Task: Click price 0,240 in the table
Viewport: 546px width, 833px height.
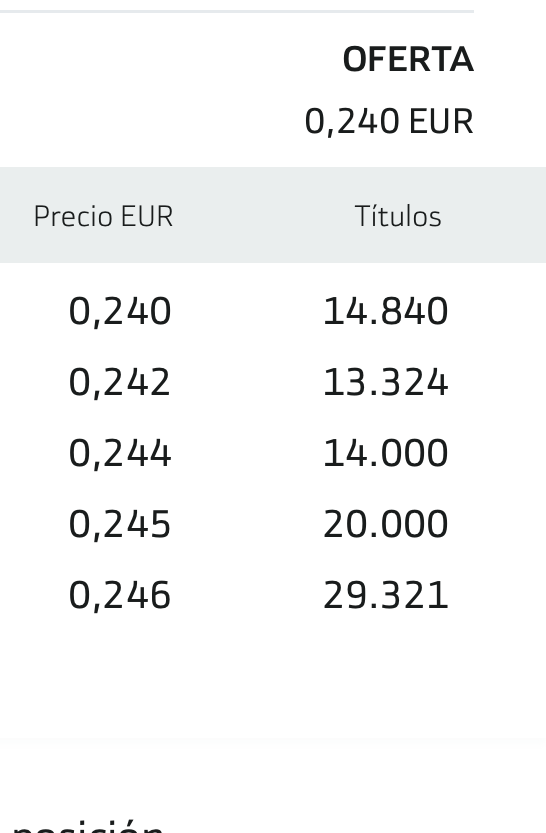Action: 120,311
